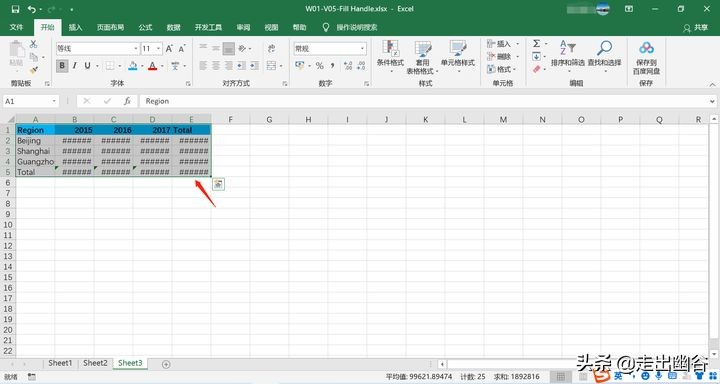Viewport: 720px width, 384px height.
Task: Open the File (文件) tab
Action: click(x=16, y=28)
